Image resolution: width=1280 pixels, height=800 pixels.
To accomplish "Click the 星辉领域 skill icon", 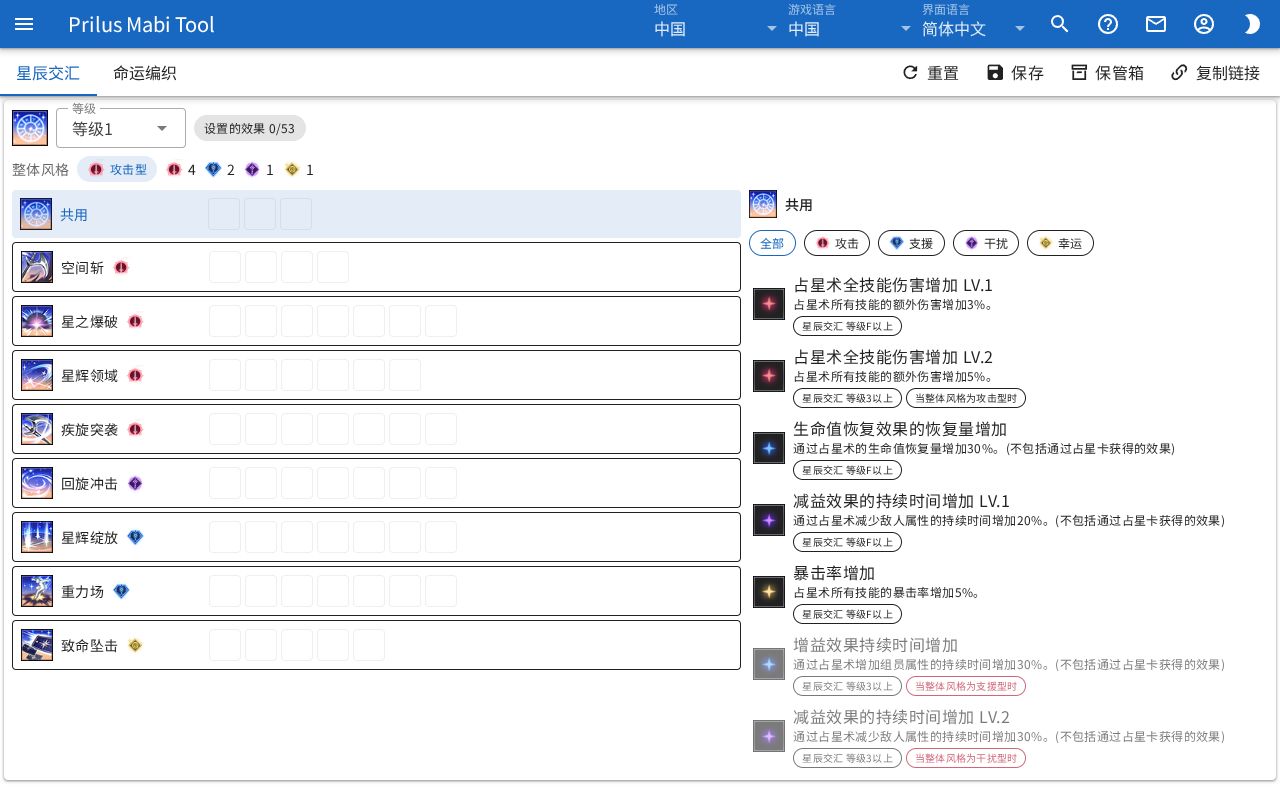I will tap(37, 376).
